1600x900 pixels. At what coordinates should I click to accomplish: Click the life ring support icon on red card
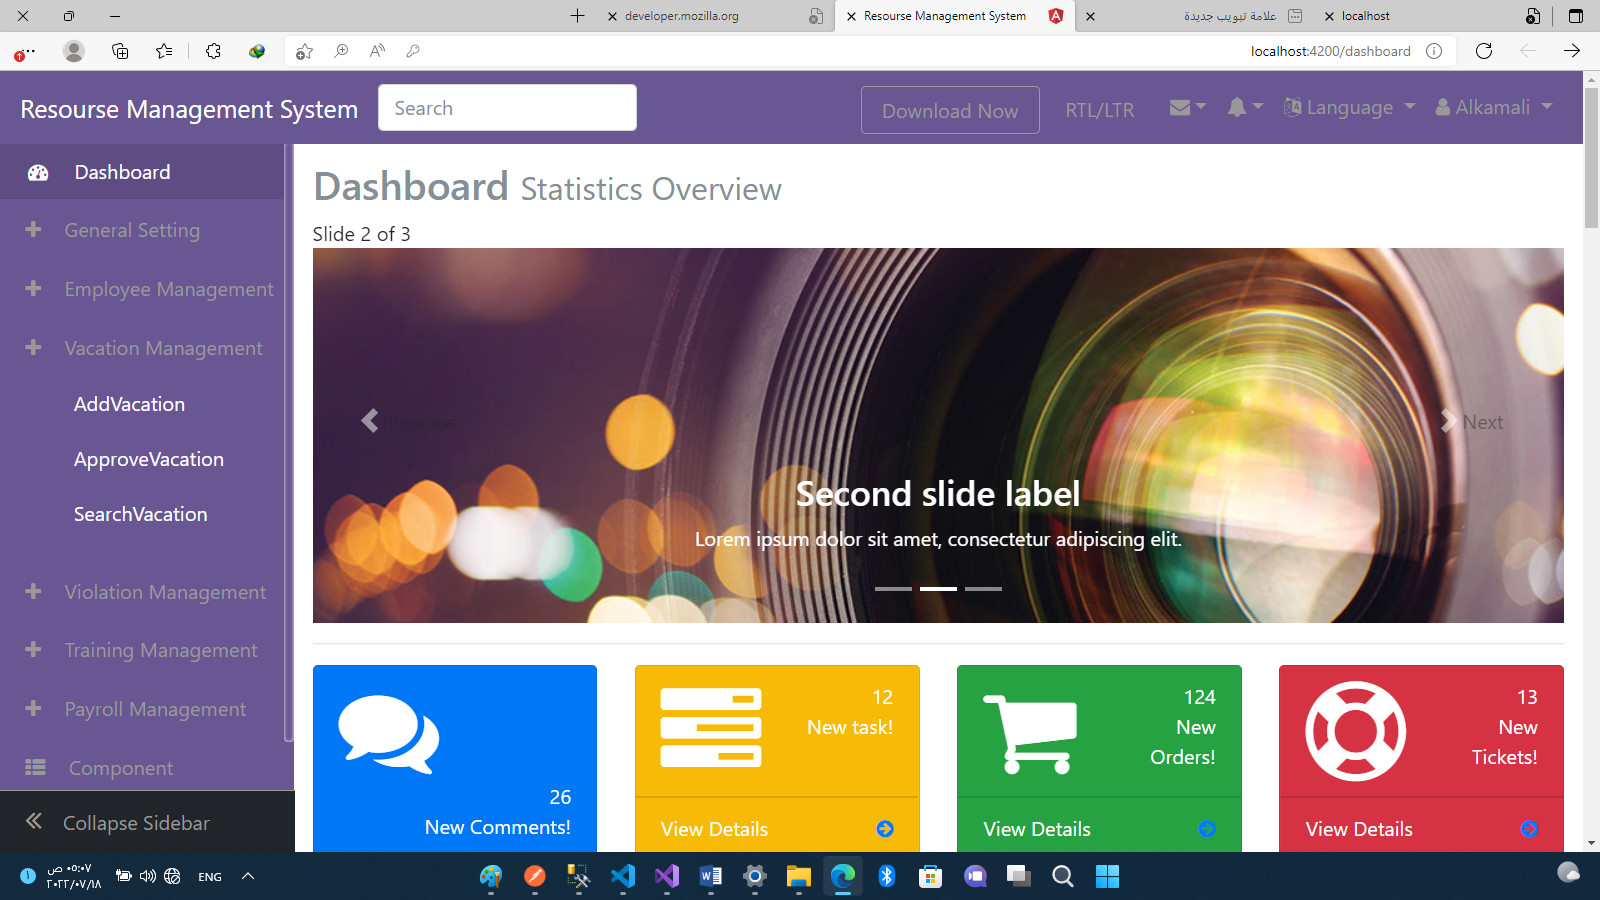(1355, 731)
